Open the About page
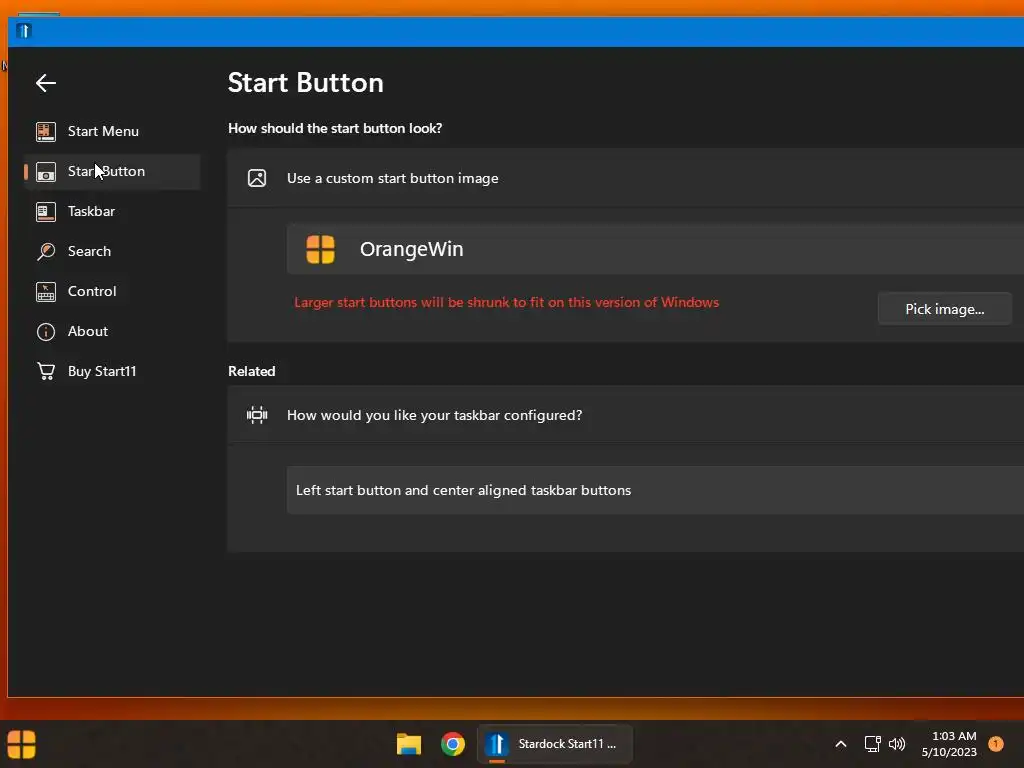Image resolution: width=1024 pixels, height=768 pixels. [x=112, y=331]
